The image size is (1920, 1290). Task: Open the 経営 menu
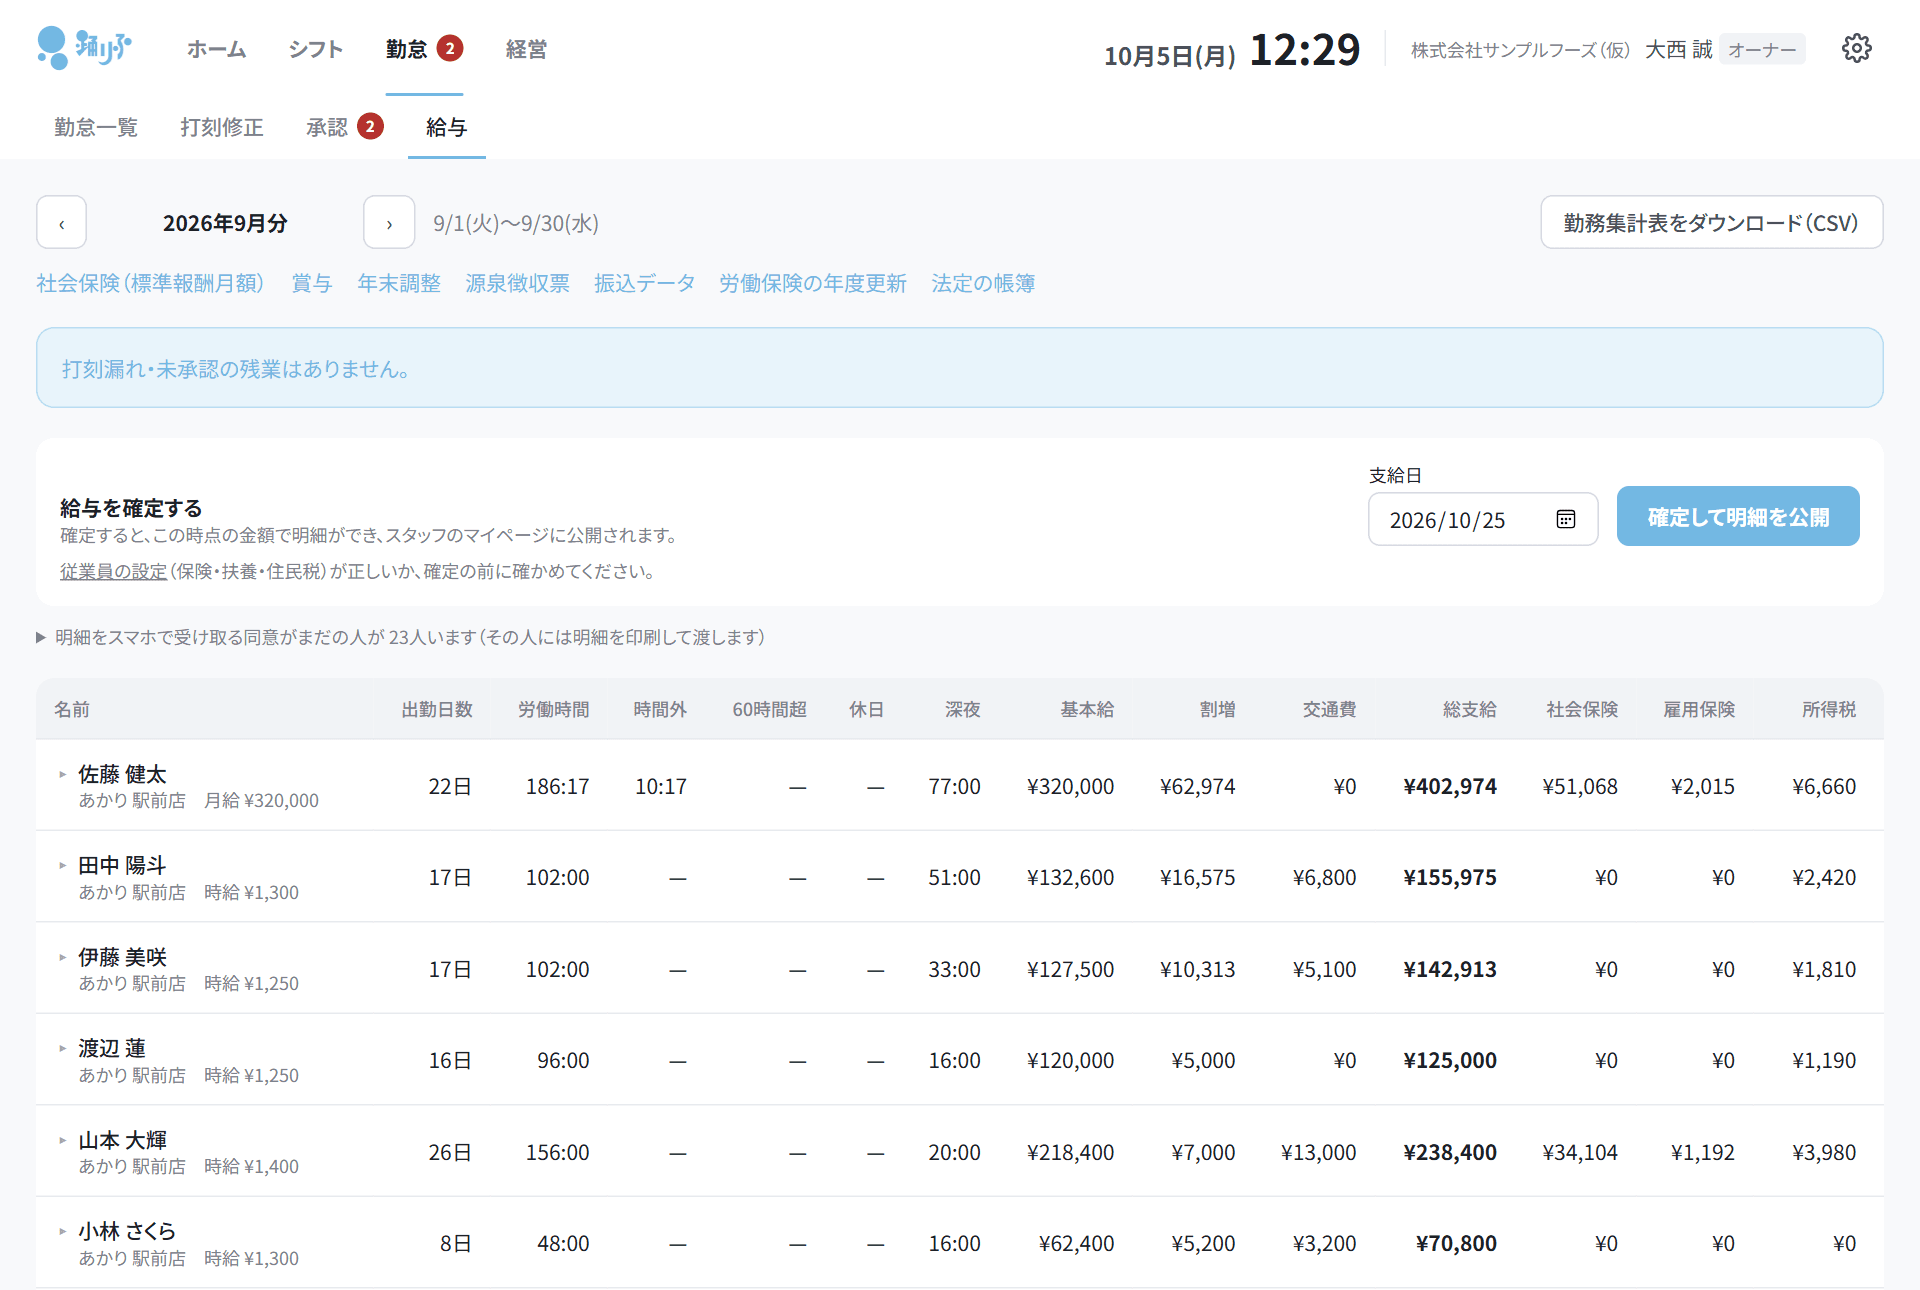click(526, 49)
